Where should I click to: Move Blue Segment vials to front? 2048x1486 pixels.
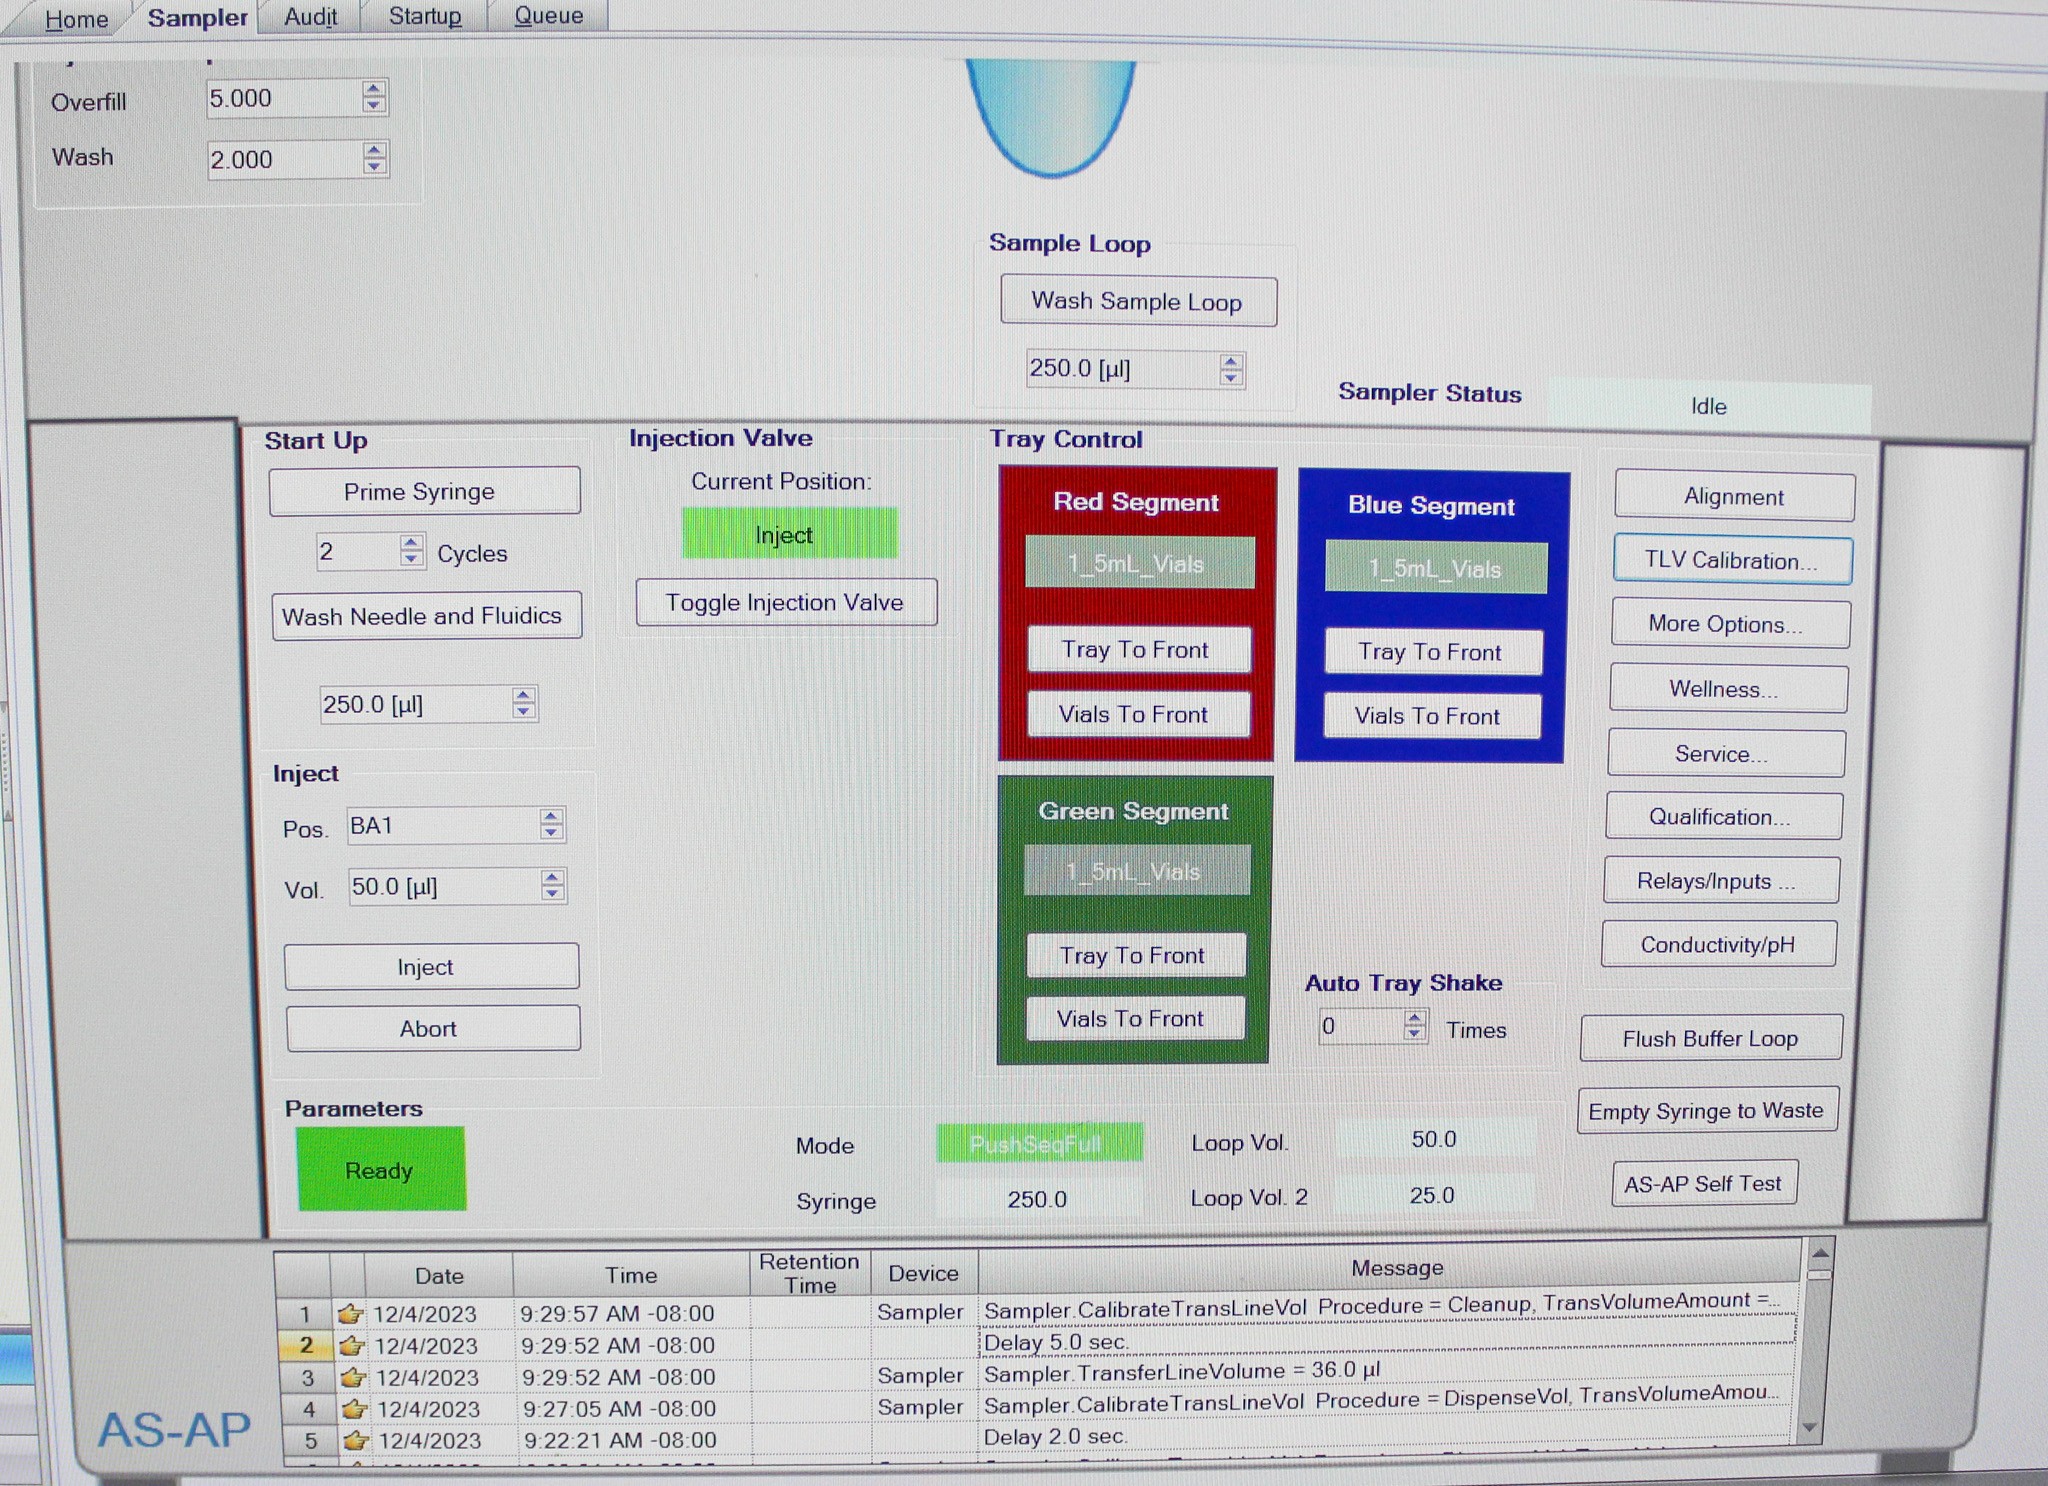click(x=1432, y=716)
